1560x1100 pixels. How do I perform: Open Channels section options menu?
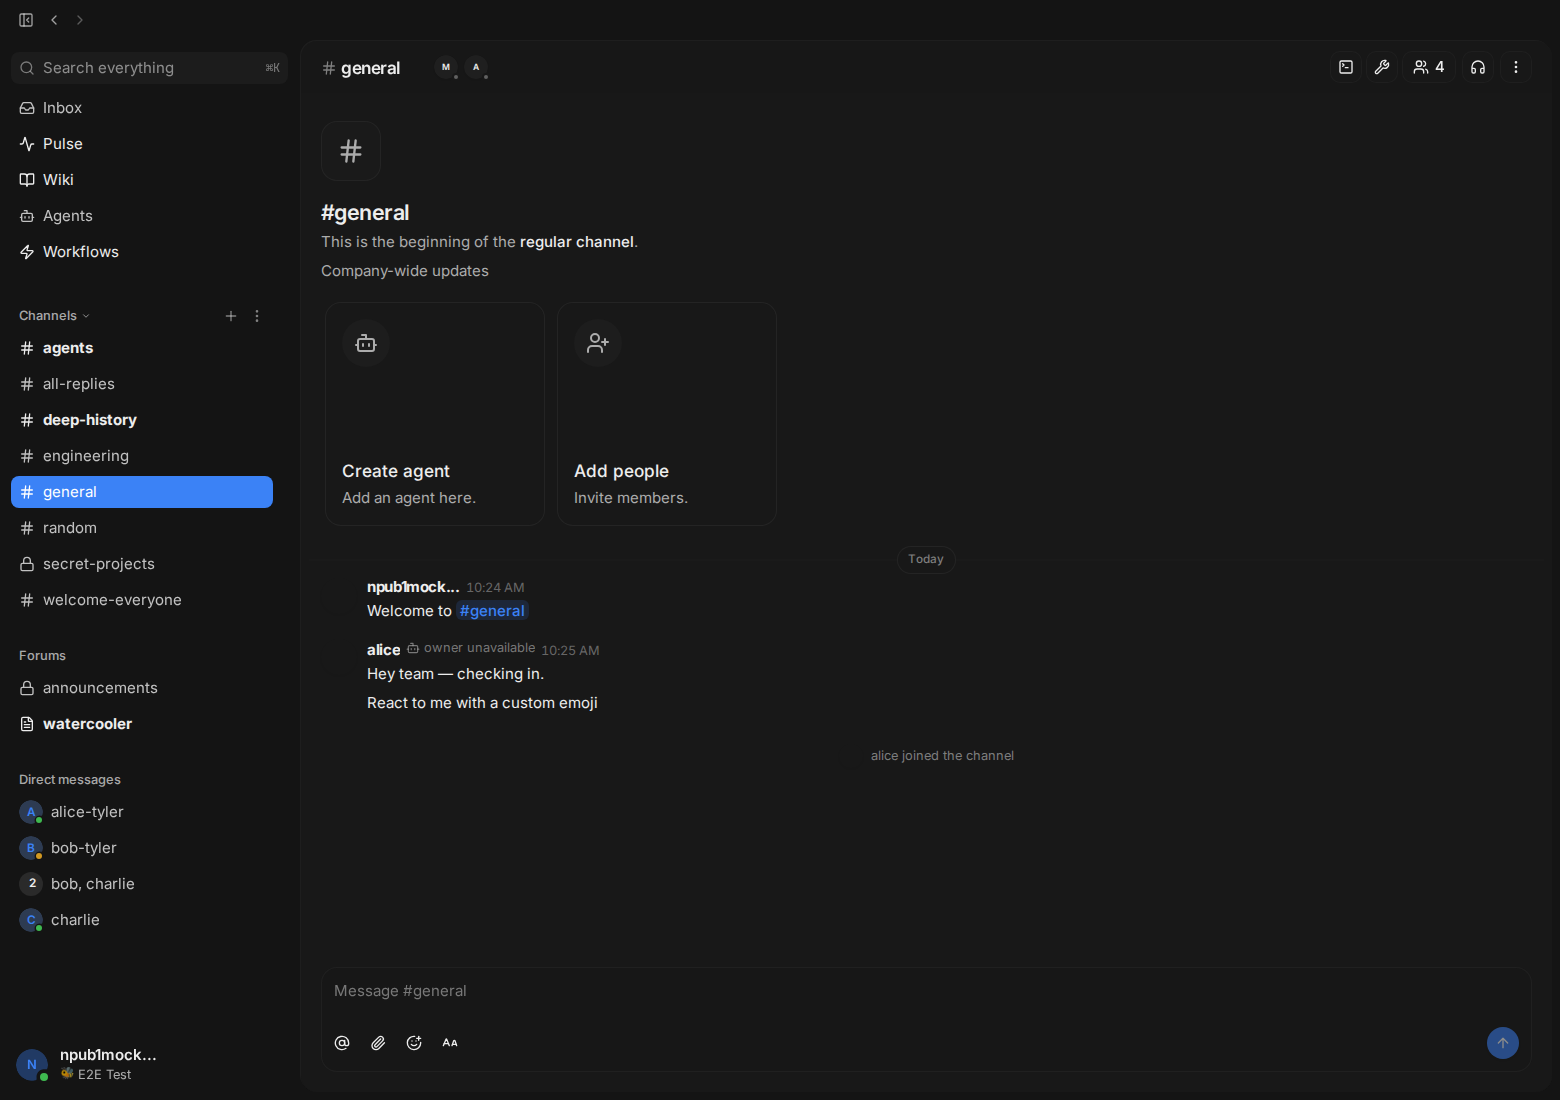[x=257, y=316]
